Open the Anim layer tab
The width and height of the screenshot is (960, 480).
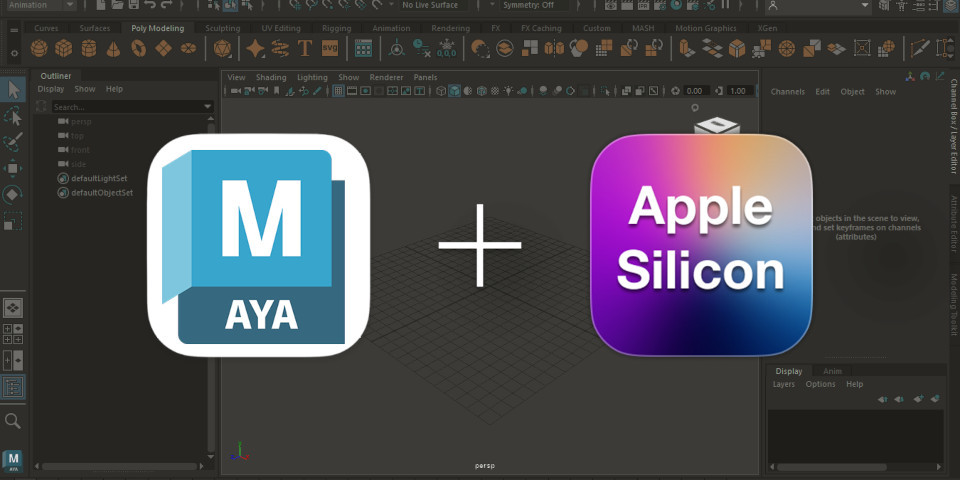click(x=832, y=371)
